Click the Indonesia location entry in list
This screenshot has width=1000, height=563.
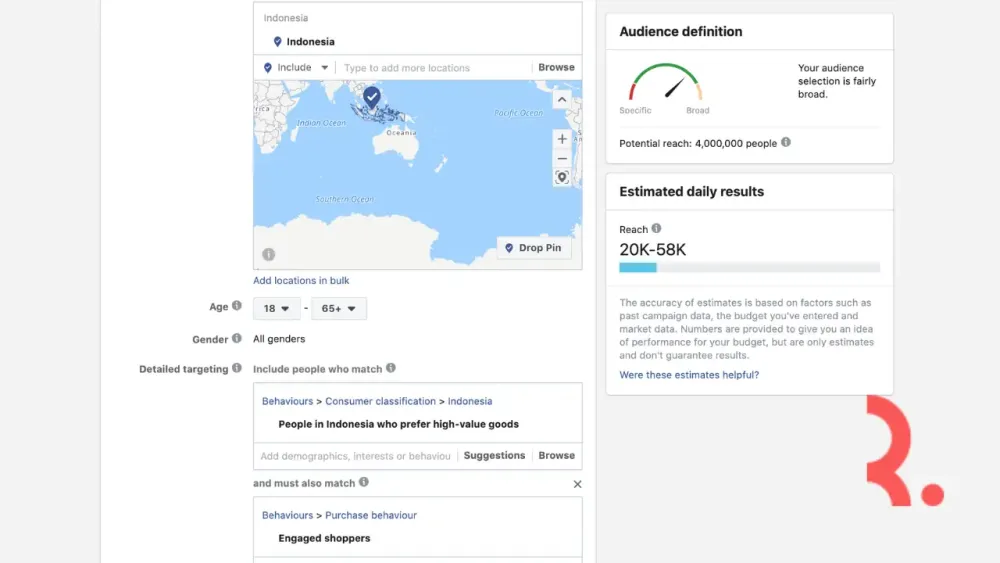point(310,41)
